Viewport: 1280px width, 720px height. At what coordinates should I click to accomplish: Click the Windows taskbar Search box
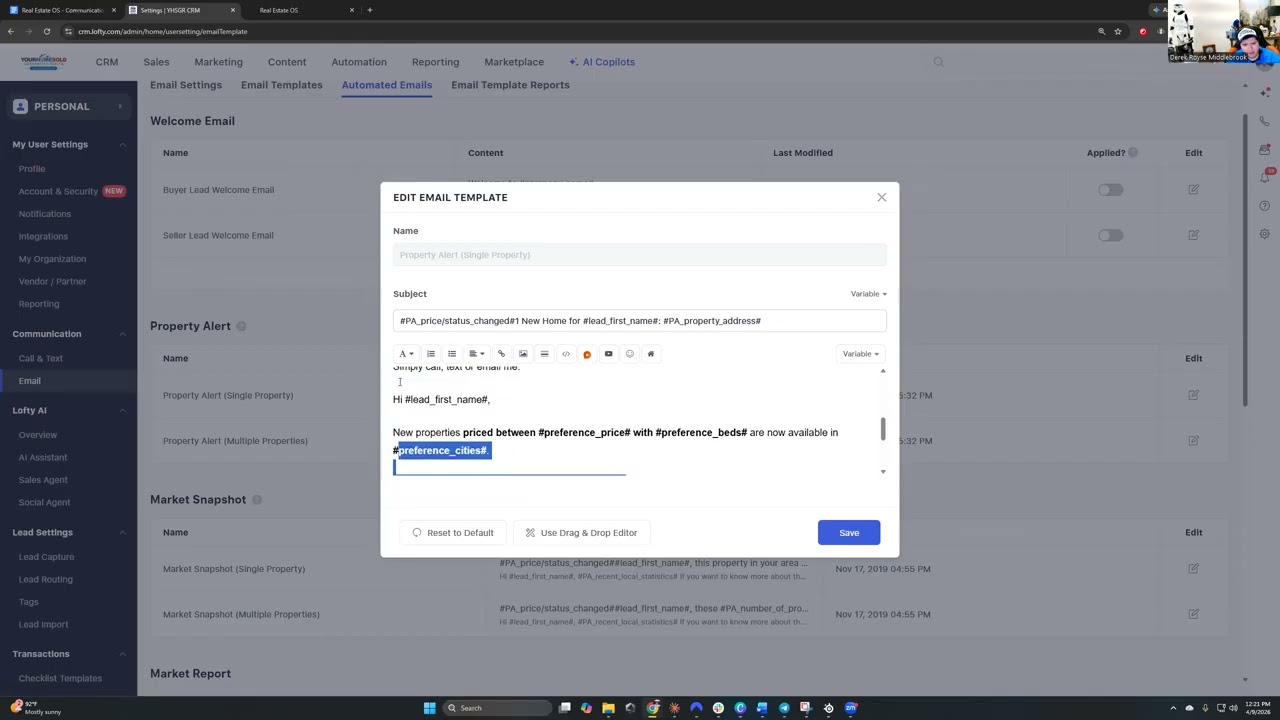(x=496, y=708)
